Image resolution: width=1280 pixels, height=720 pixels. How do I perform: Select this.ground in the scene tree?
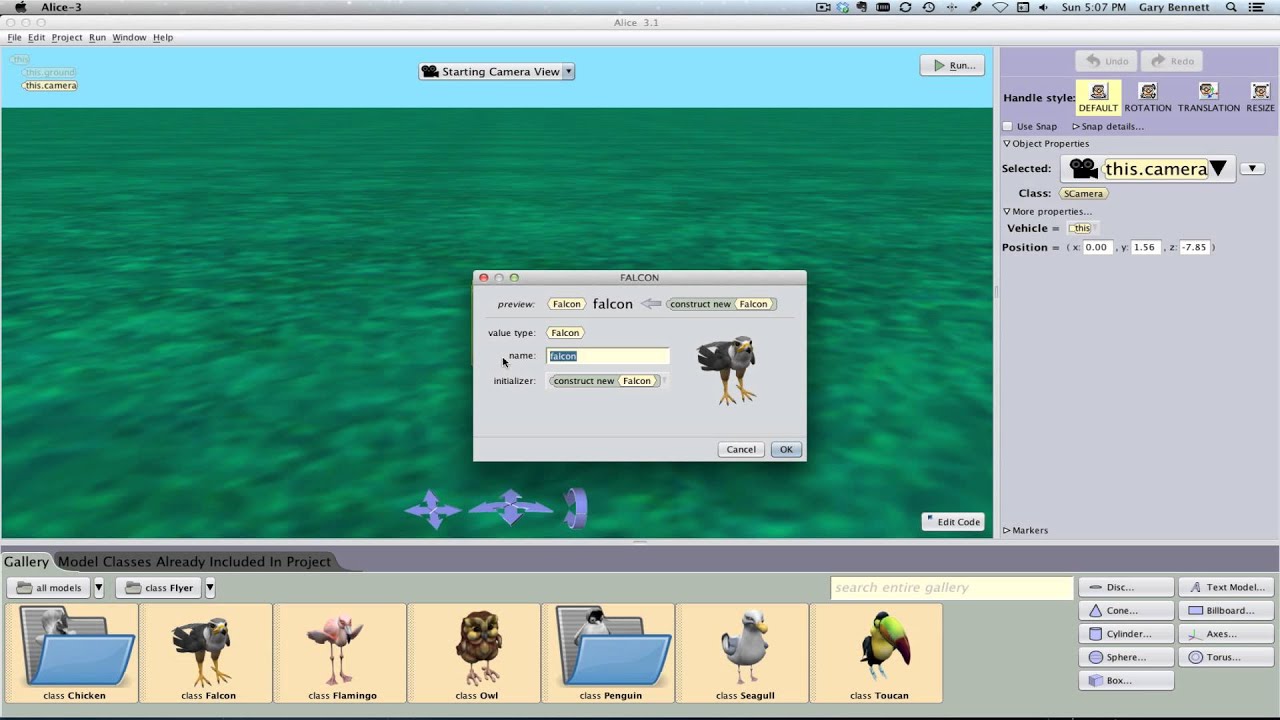point(49,73)
